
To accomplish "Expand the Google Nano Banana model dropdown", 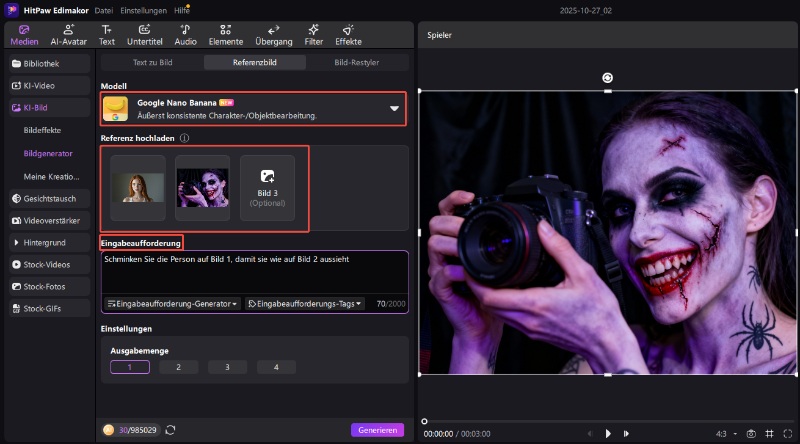I will point(394,108).
